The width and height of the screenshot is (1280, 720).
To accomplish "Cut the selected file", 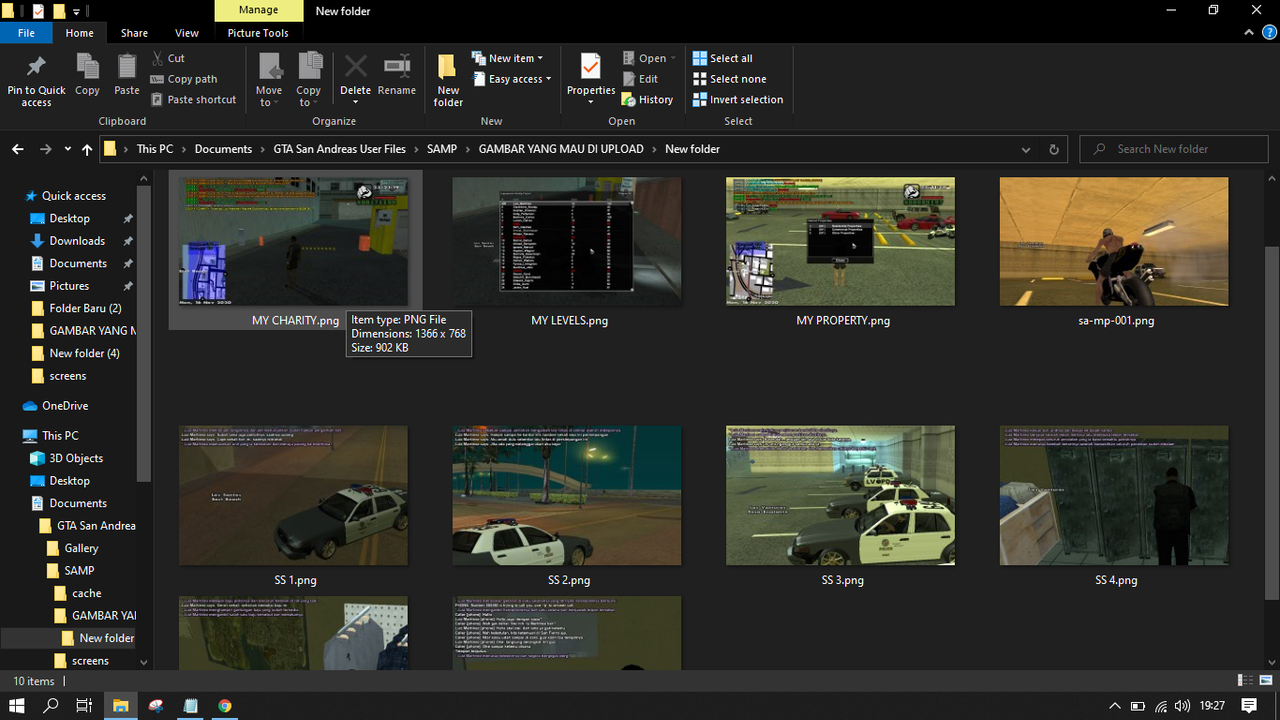I will (168, 58).
